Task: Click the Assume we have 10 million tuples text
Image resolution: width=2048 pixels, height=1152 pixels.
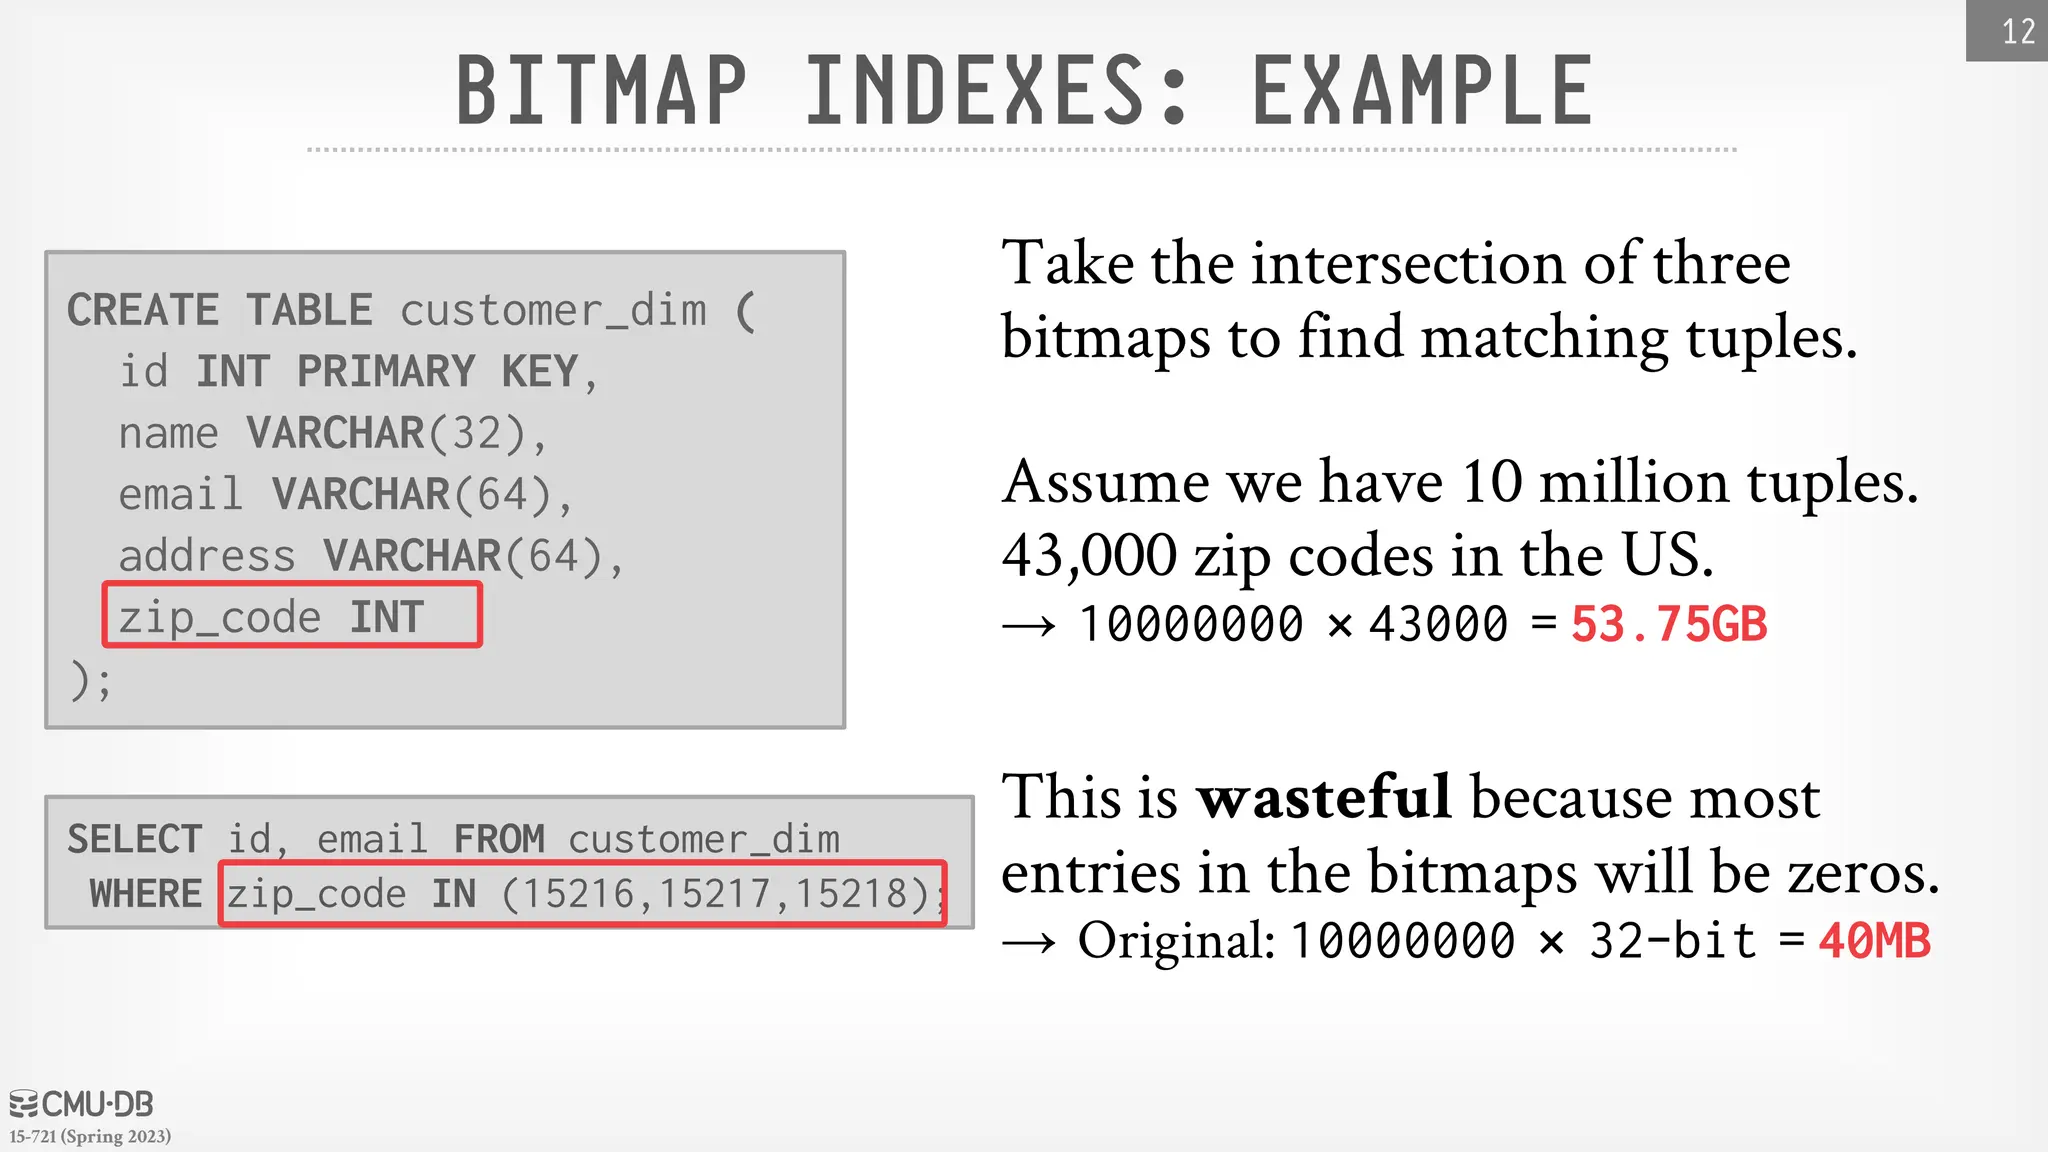Action: pos(1459,482)
